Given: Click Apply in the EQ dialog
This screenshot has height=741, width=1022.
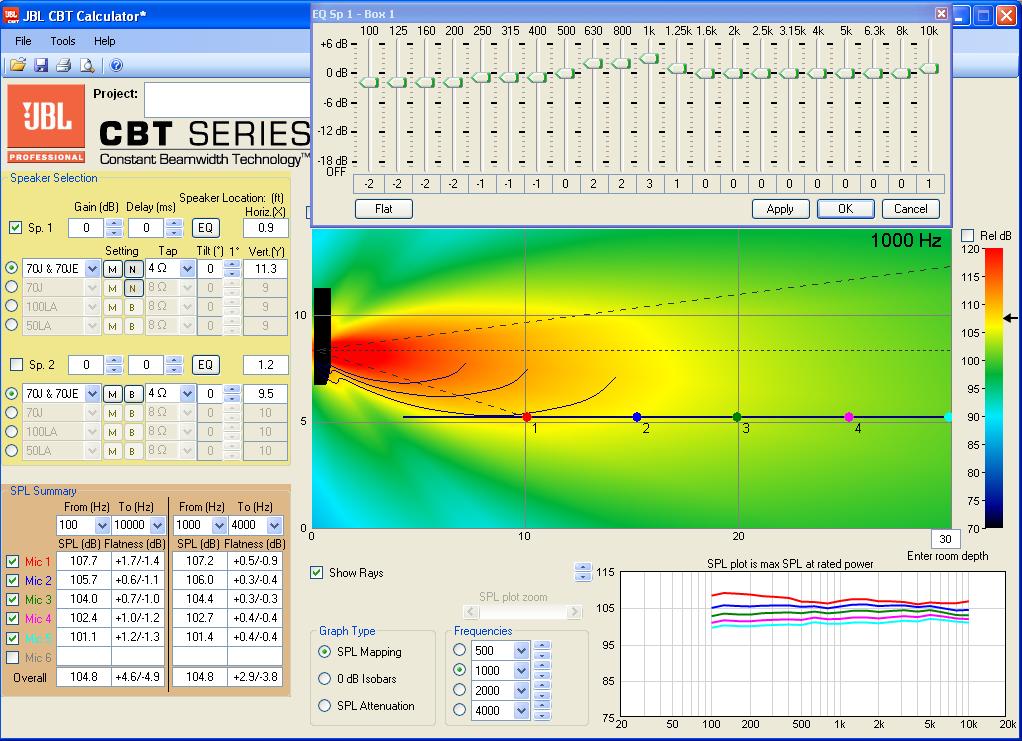Looking at the screenshot, I should click(x=780, y=209).
